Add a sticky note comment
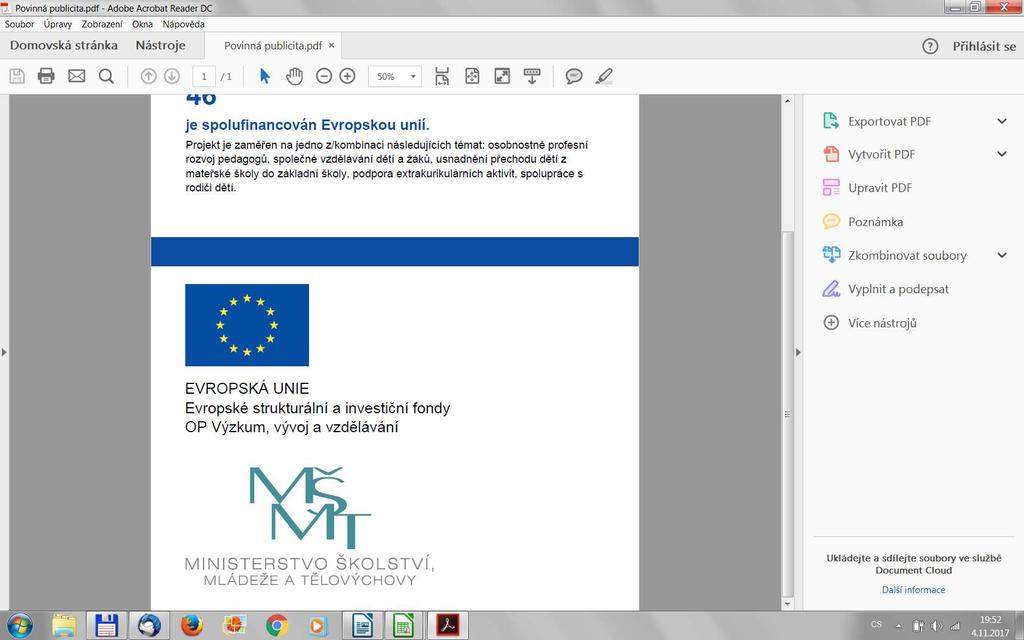Screen dimensions: 1024x640 click(x=574, y=76)
